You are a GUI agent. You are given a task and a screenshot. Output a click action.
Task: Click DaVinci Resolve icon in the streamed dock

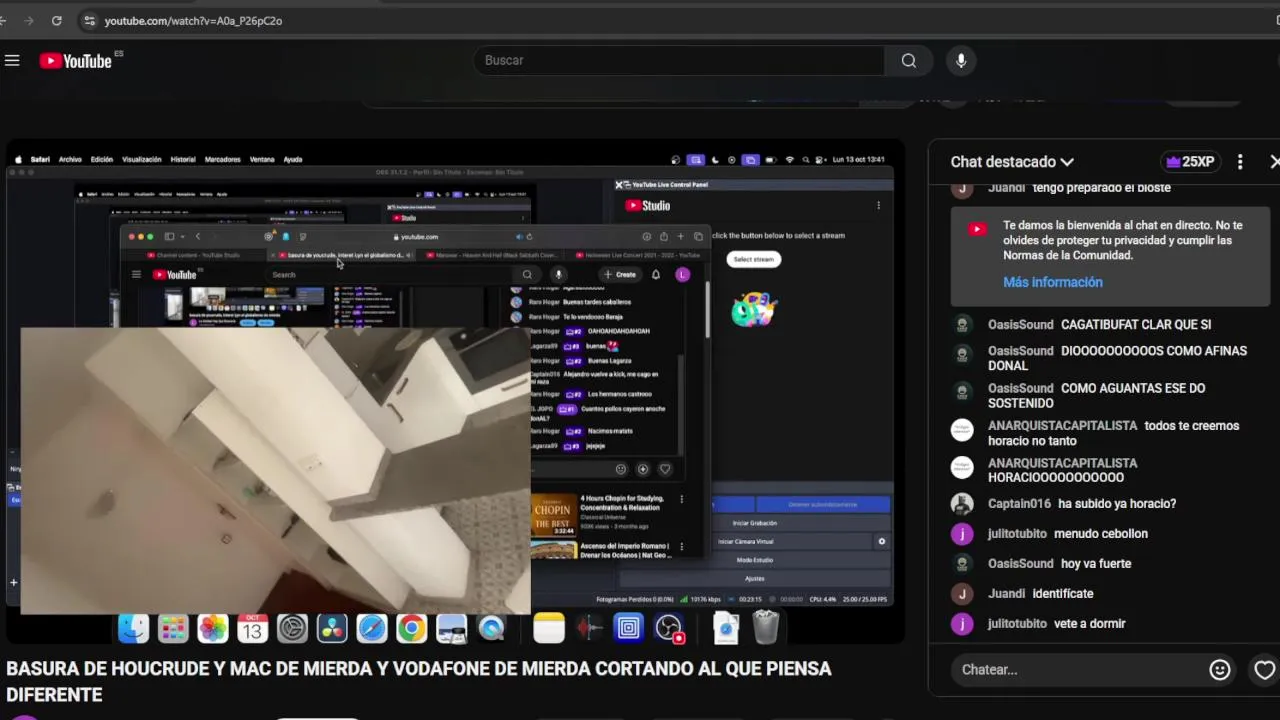[x=332, y=628]
